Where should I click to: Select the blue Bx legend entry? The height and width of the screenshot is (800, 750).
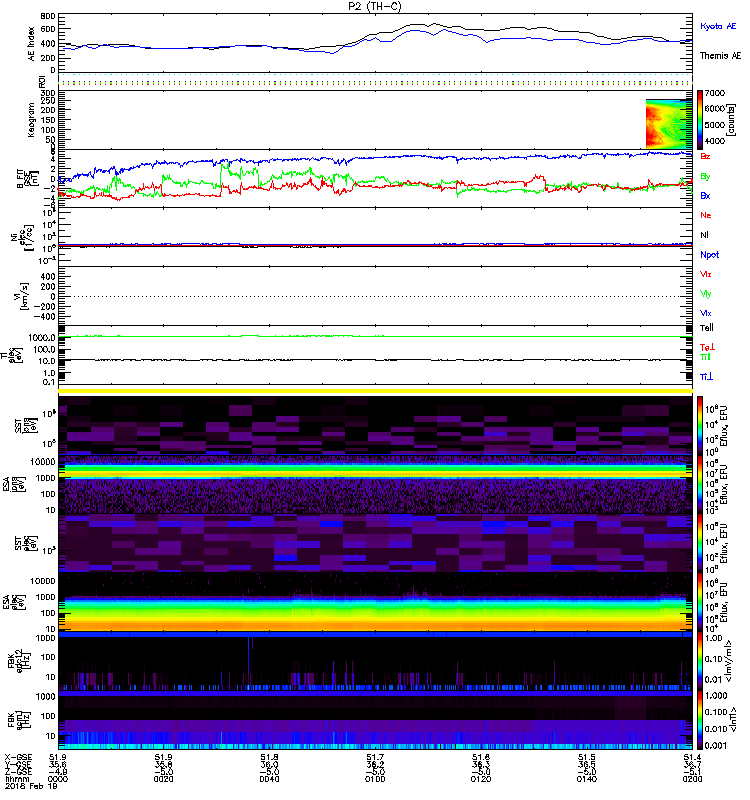[706, 196]
